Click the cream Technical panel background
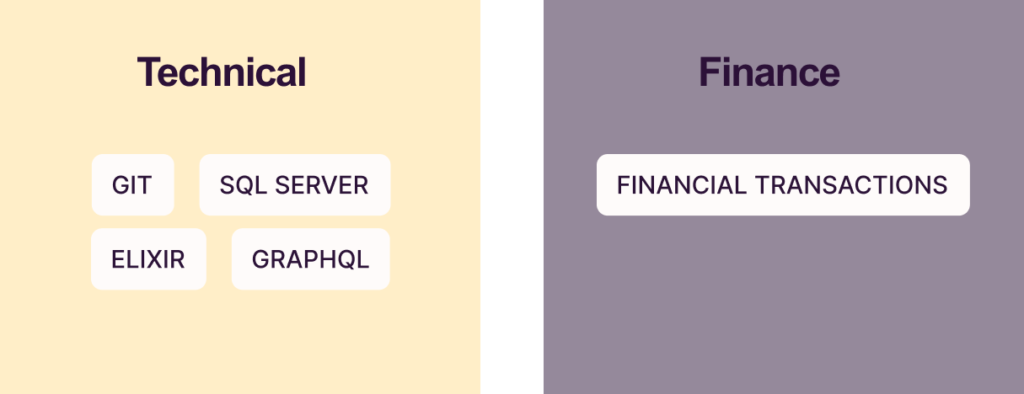The width and height of the screenshot is (1024, 394). (240, 340)
